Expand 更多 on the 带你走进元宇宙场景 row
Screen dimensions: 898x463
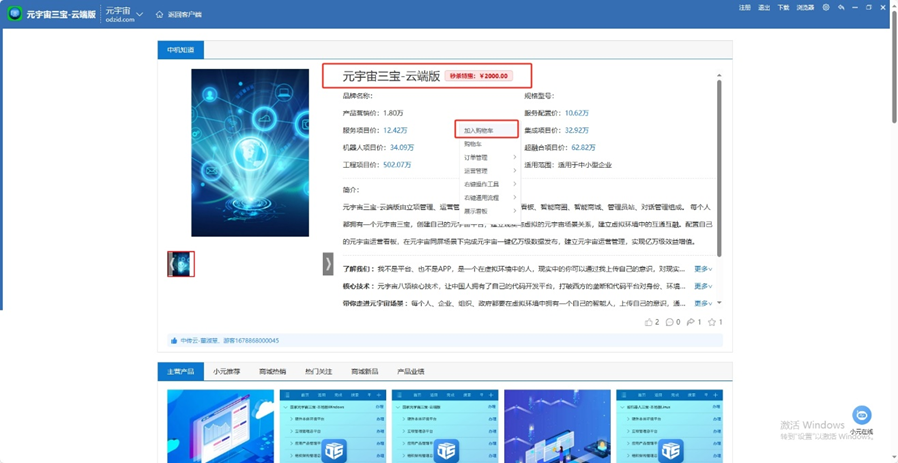[x=703, y=303]
